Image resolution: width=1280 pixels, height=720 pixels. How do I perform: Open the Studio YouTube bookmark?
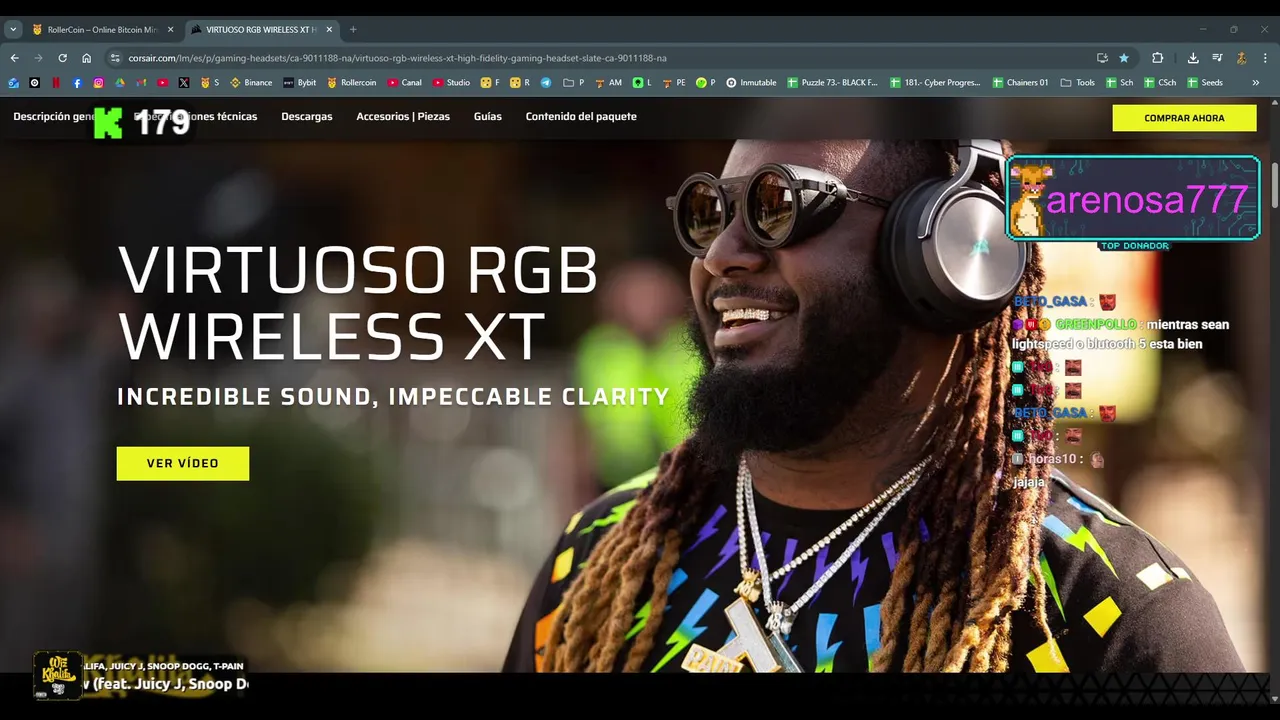[452, 83]
